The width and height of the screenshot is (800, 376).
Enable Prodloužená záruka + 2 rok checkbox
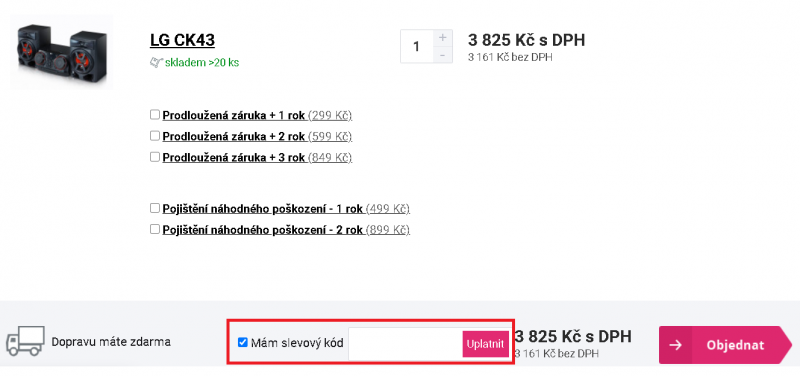click(155, 136)
